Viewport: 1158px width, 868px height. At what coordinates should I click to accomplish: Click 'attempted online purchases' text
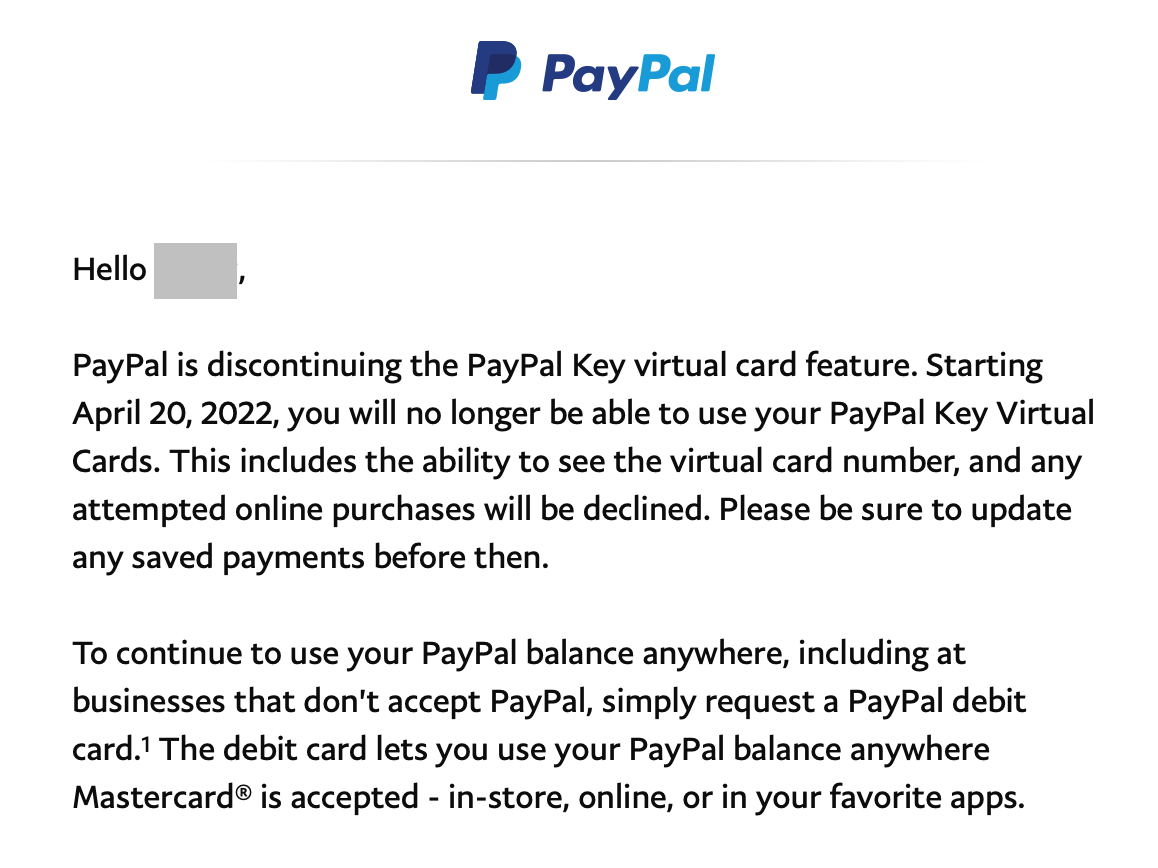tap(273, 510)
